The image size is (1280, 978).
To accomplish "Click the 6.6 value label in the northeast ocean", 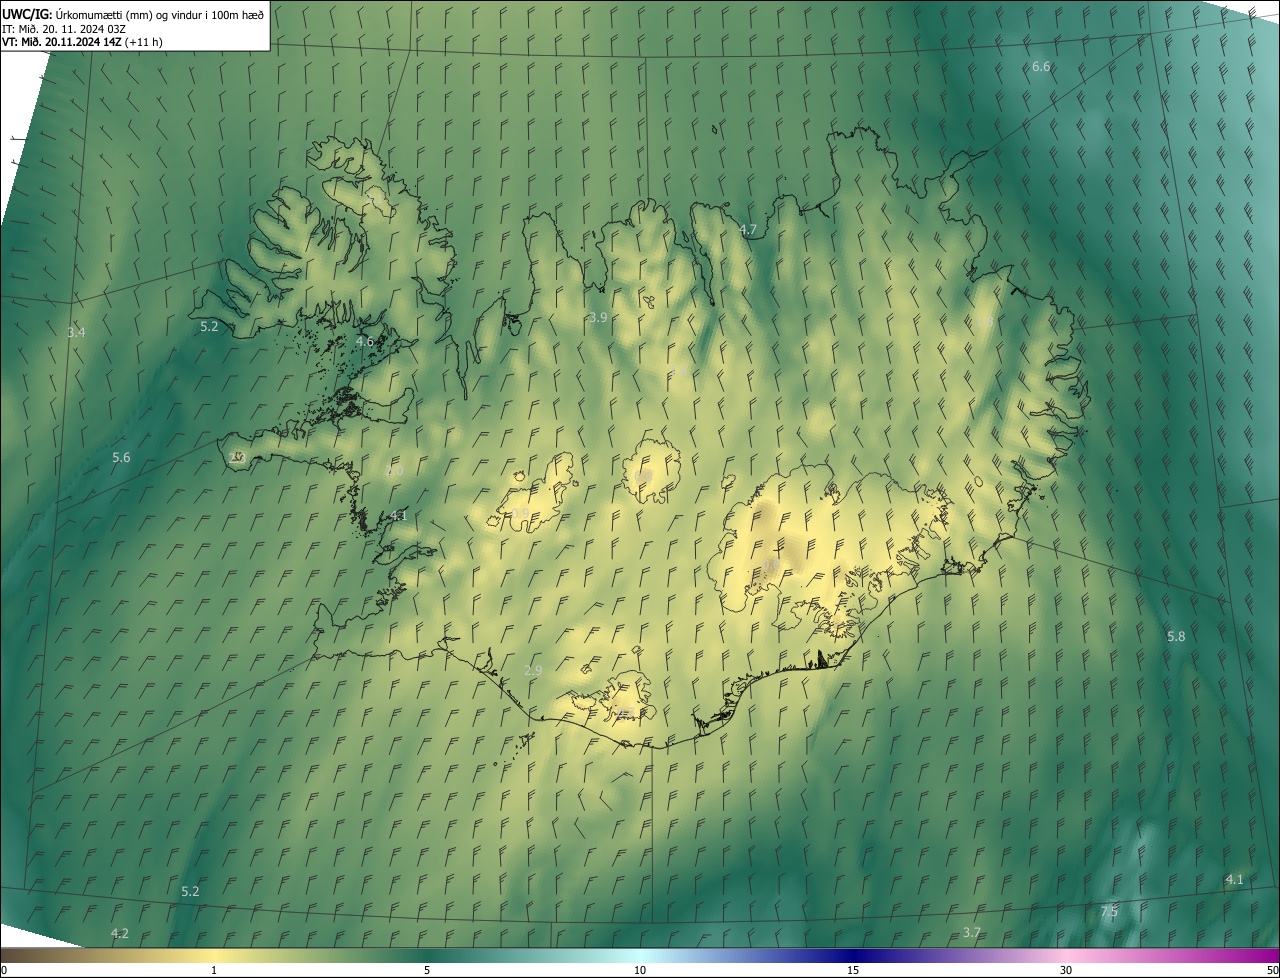I will [x=1041, y=66].
